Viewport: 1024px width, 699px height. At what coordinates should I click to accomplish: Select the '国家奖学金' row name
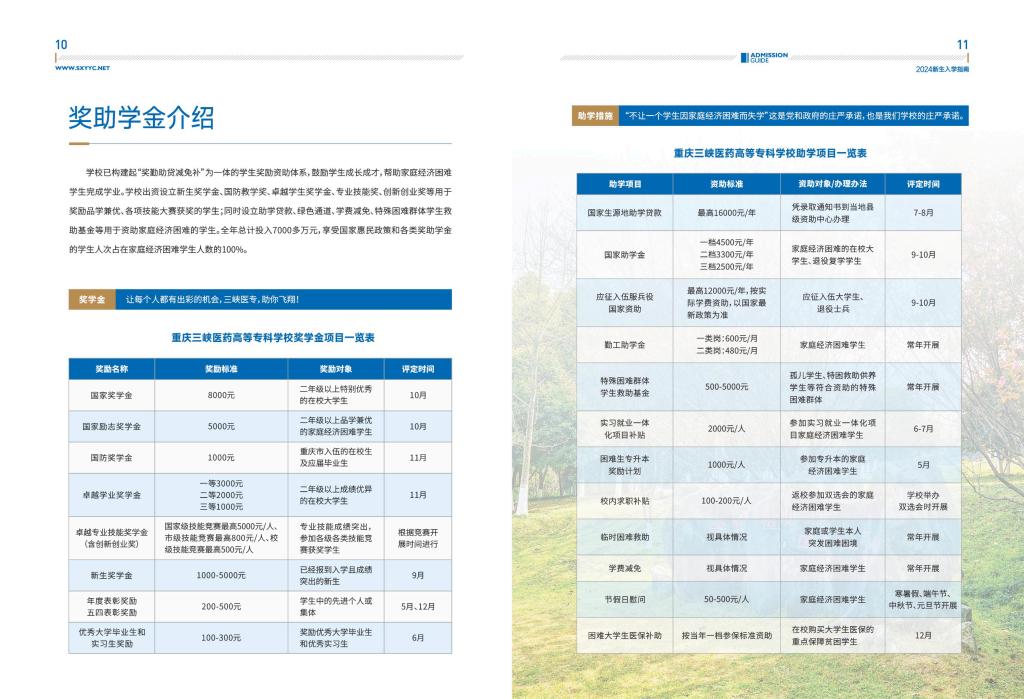tap(112, 395)
